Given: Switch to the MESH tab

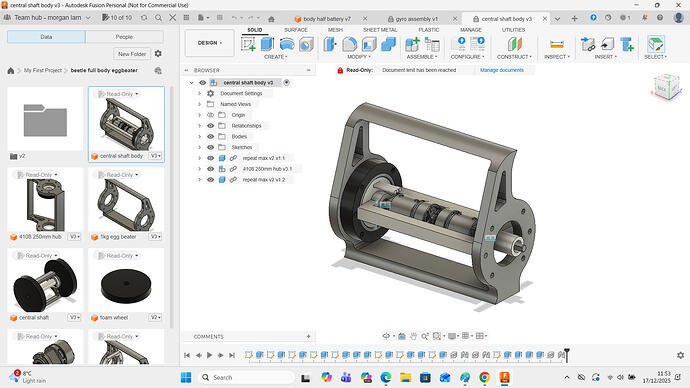Looking at the screenshot, I should tap(335, 30).
